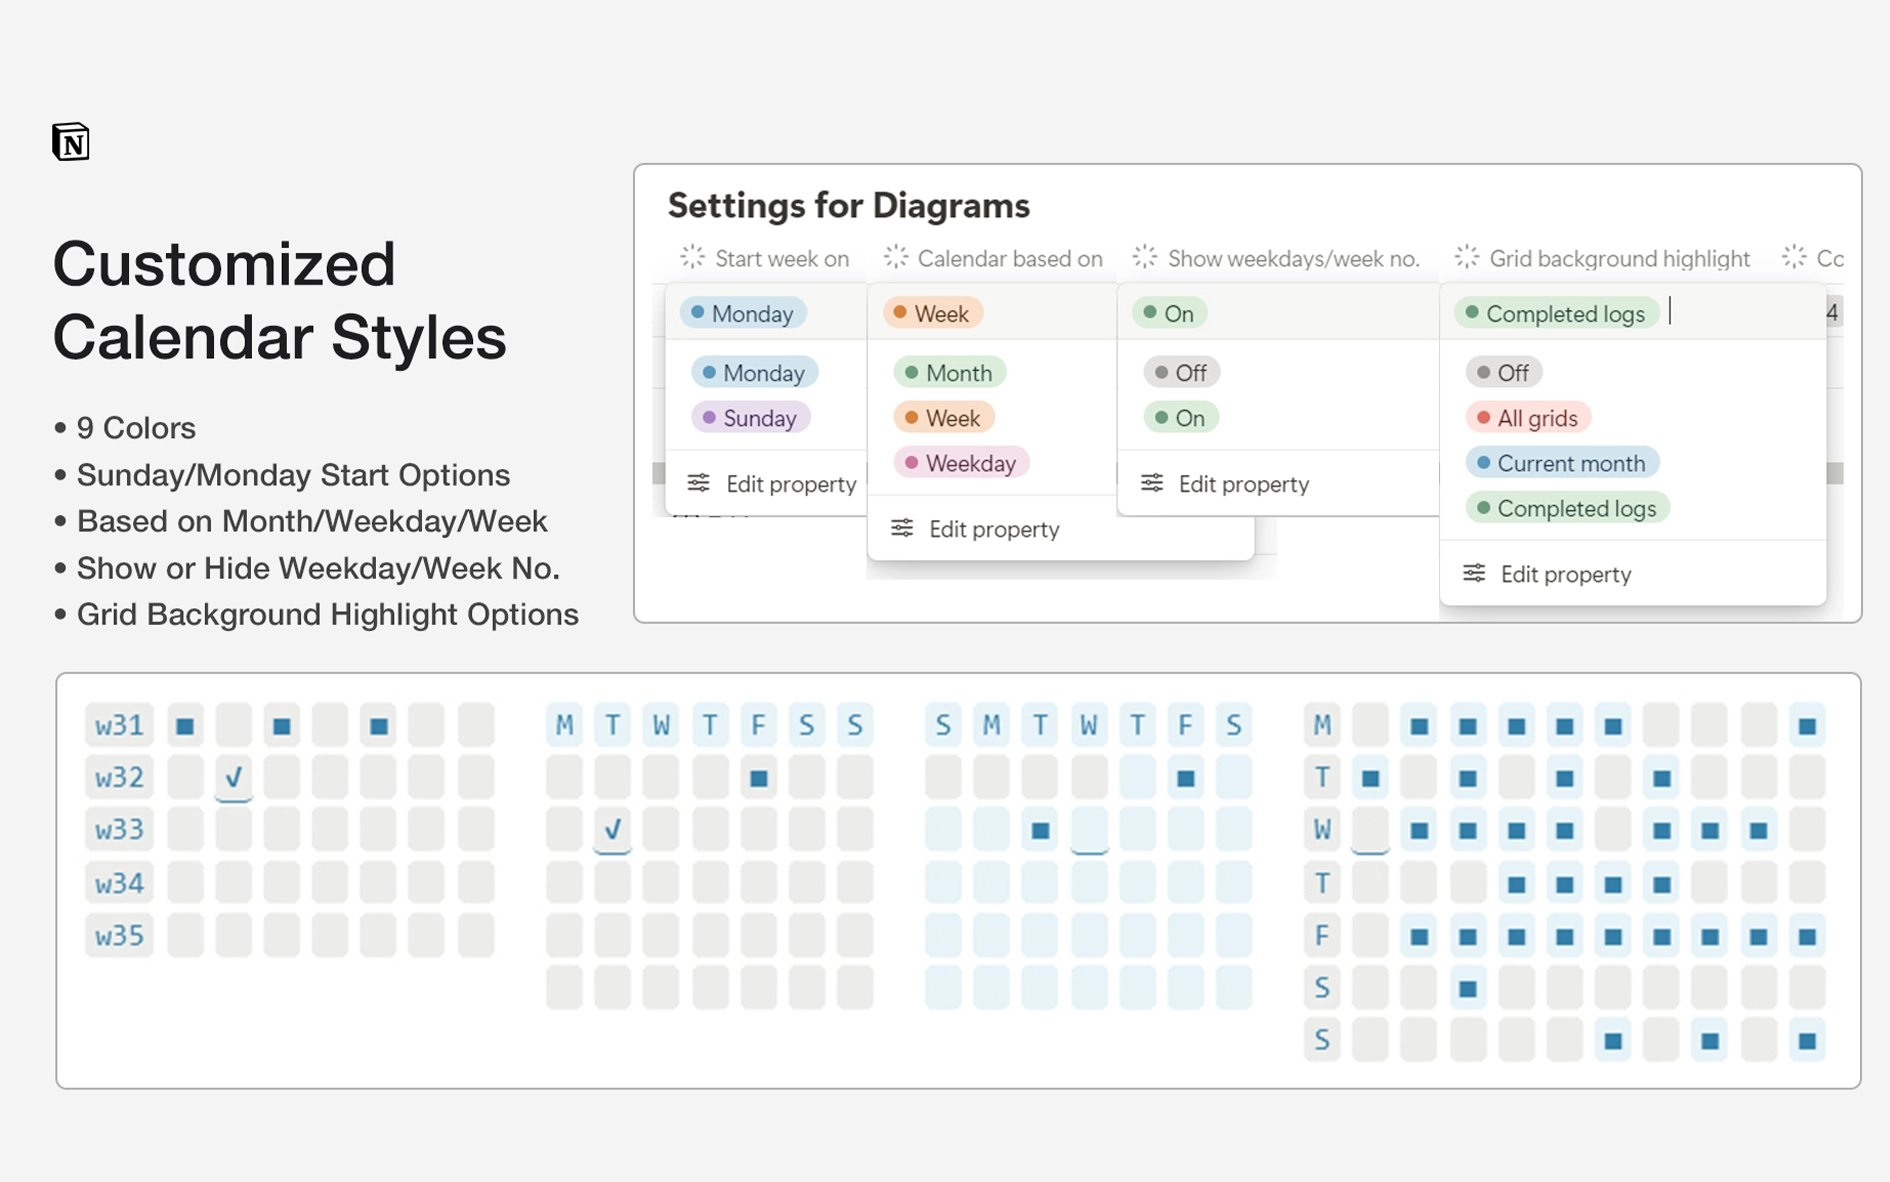Click sliders icon under Completed logs option

point(1474,573)
